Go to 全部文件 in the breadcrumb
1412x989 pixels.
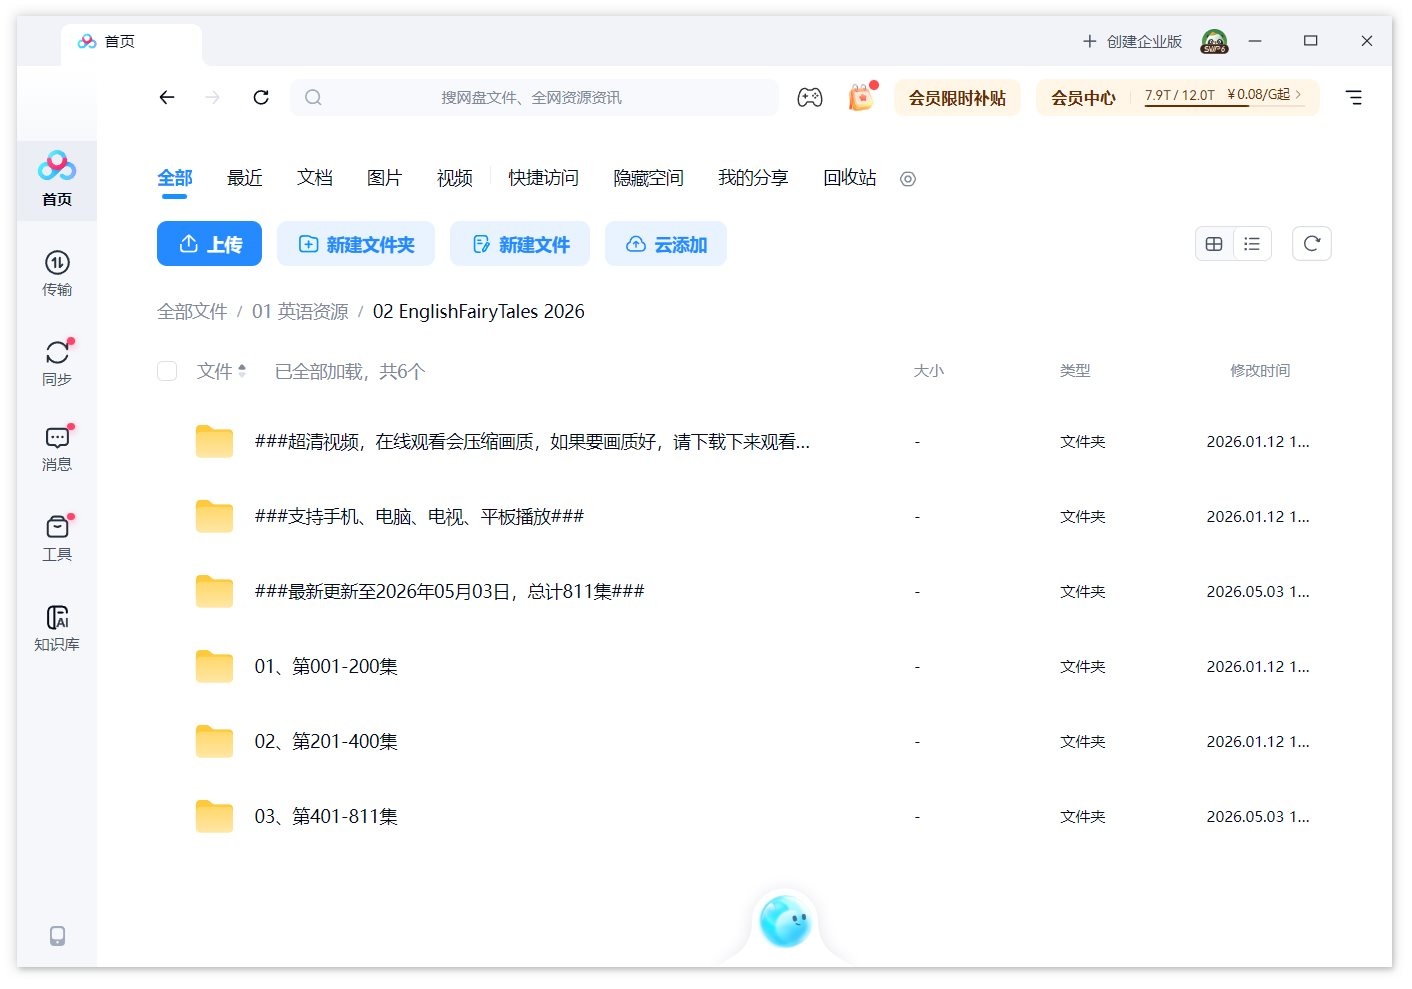coord(192,311)
